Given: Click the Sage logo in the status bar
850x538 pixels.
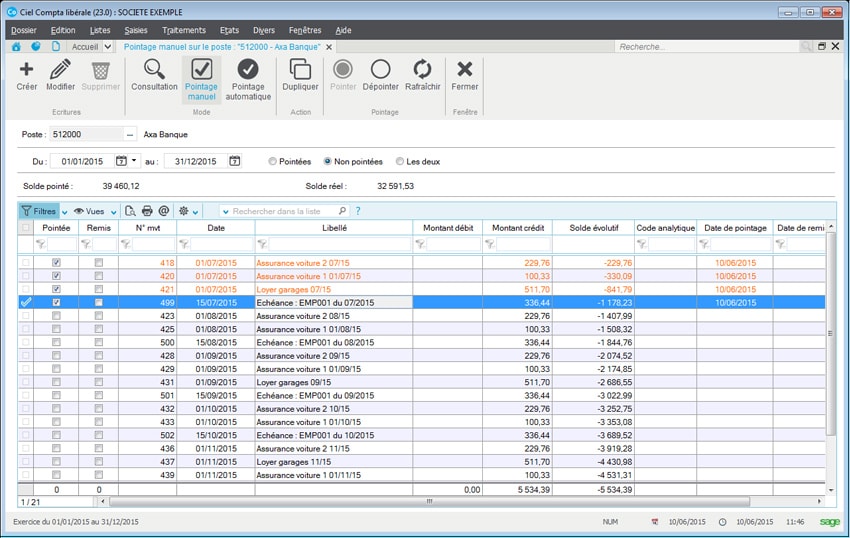Looking at the screenshot, I should point(829,522).
